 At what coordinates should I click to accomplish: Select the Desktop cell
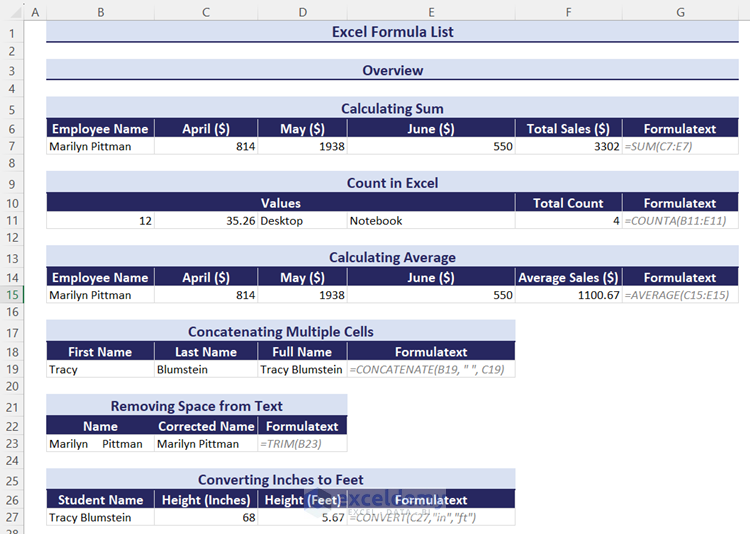[302, 221]
